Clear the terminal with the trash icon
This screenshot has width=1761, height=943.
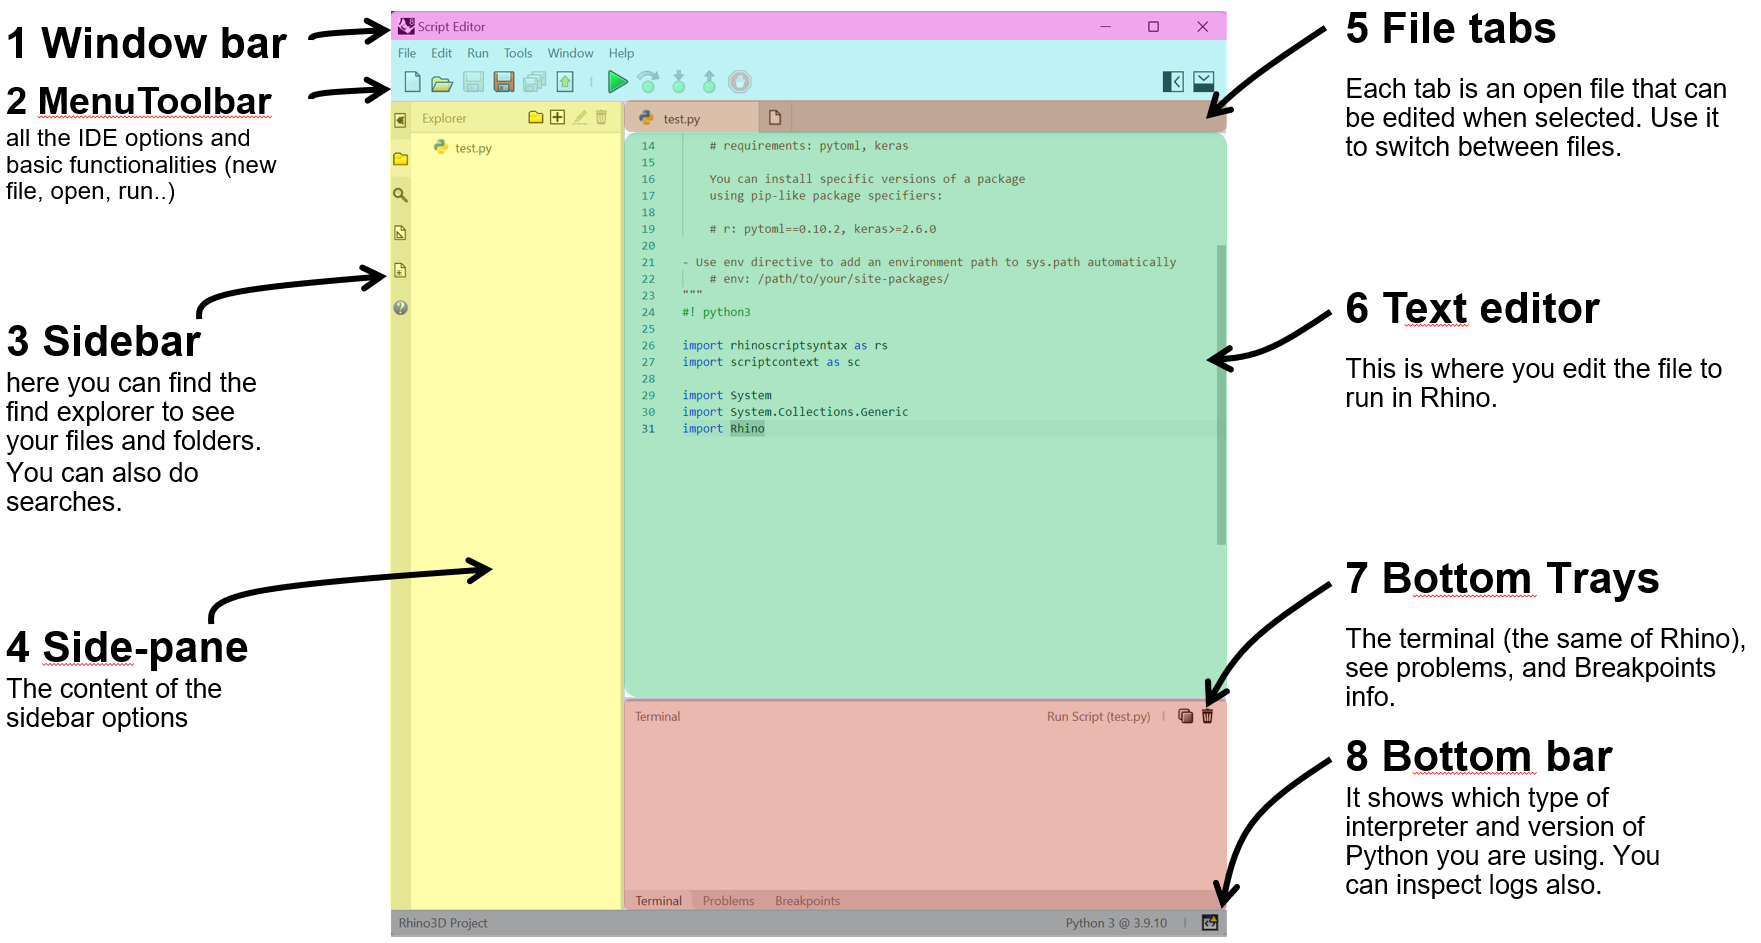coord(1207,716)
